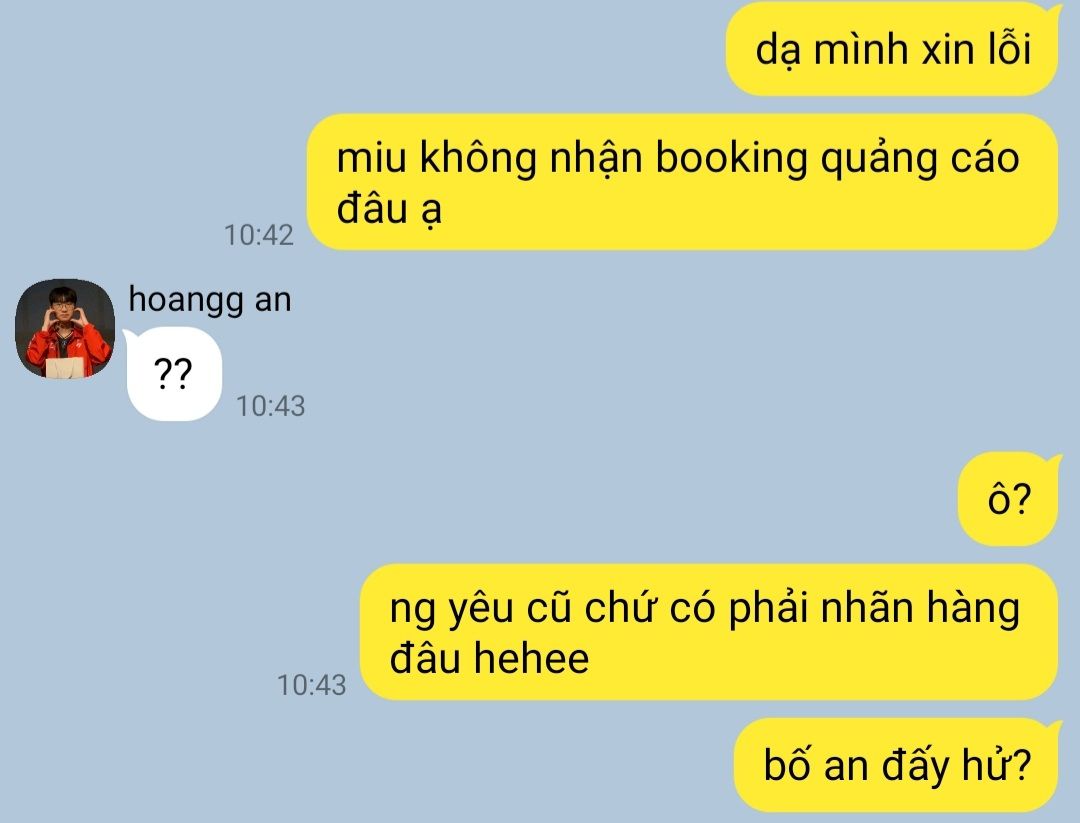1080x823 pixels.
Task: Click the 10:43 timestamp beside the 'ng yêu cũ' message
Action: pyautogui.click(x=311, y=685)
